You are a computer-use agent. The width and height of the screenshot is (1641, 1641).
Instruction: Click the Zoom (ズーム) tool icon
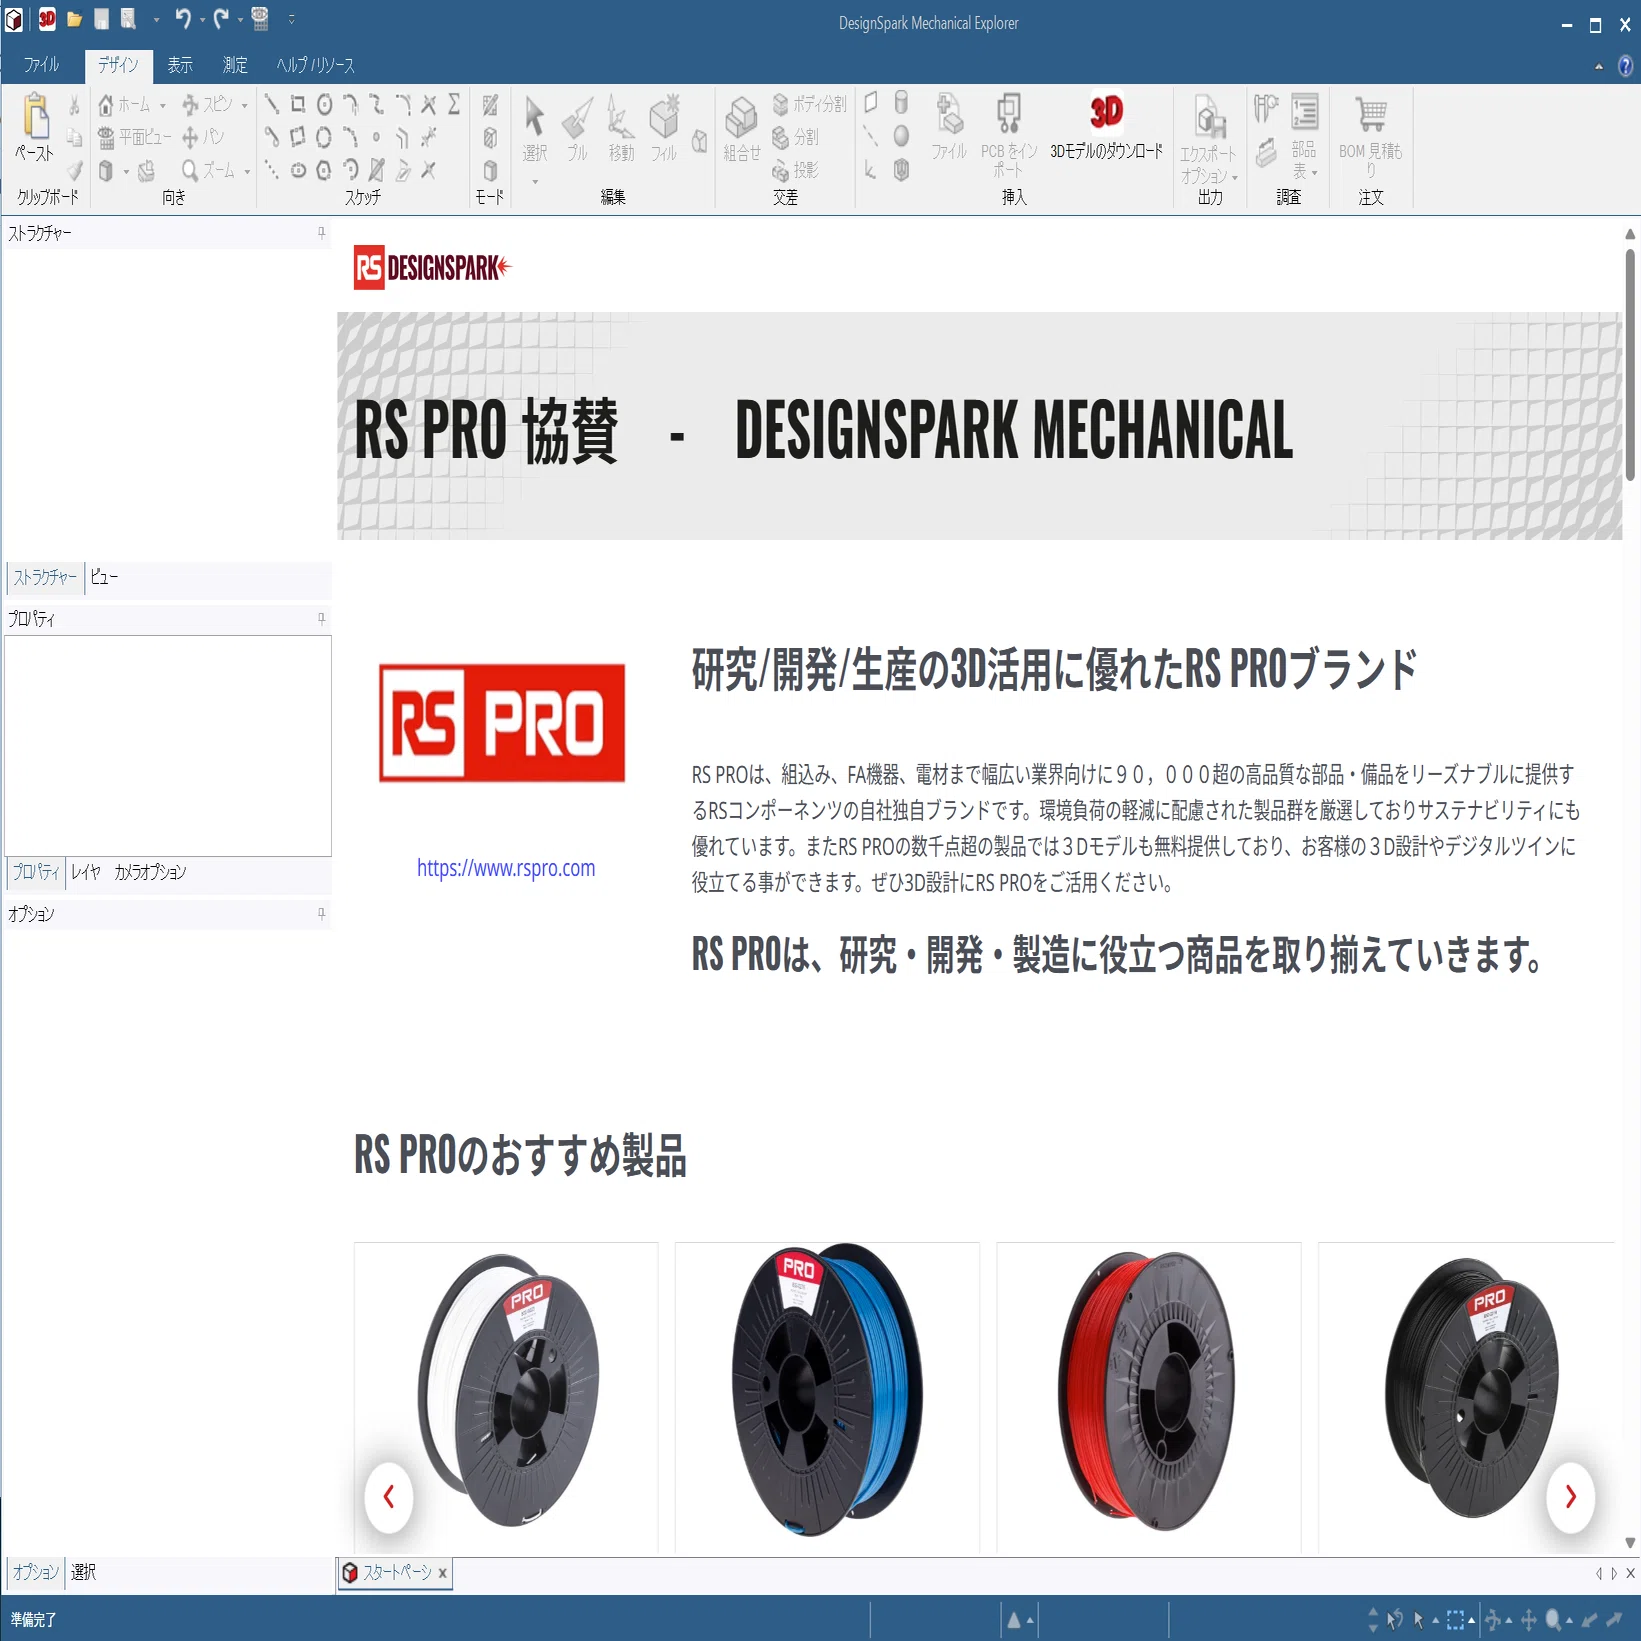pos(190,171)
